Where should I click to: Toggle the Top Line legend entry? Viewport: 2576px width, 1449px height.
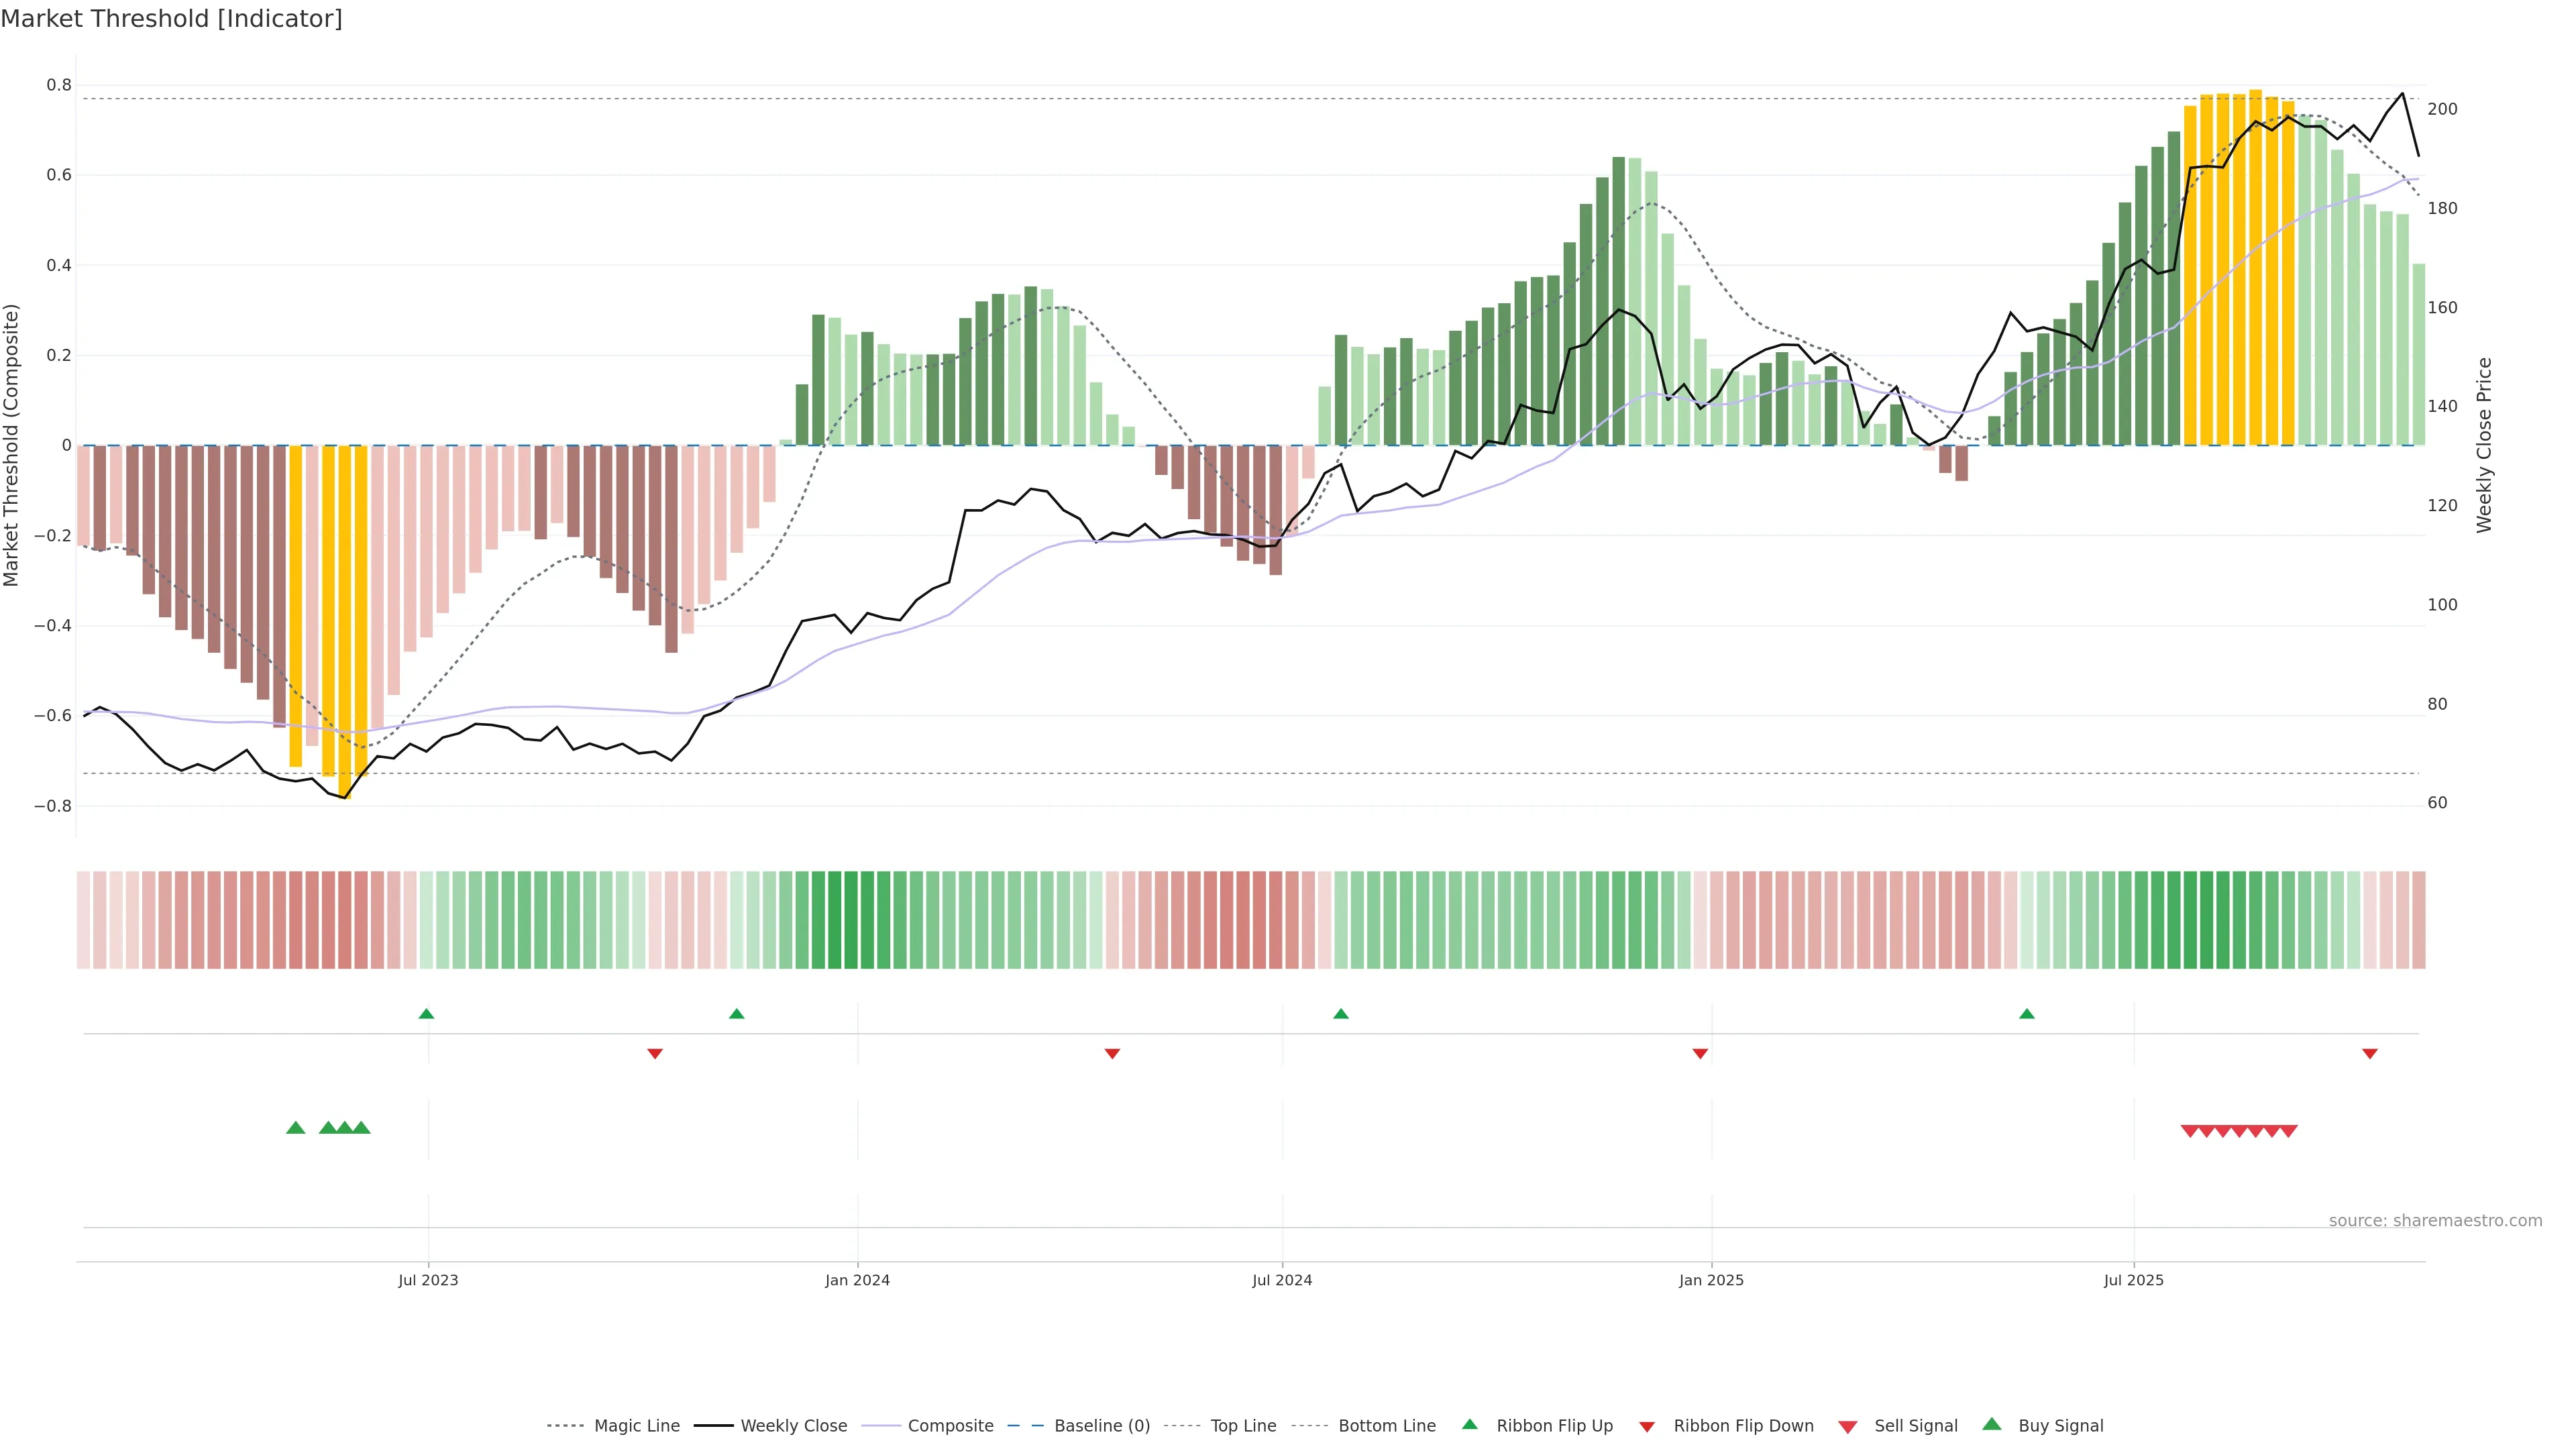click(x=1243, y=1426)
